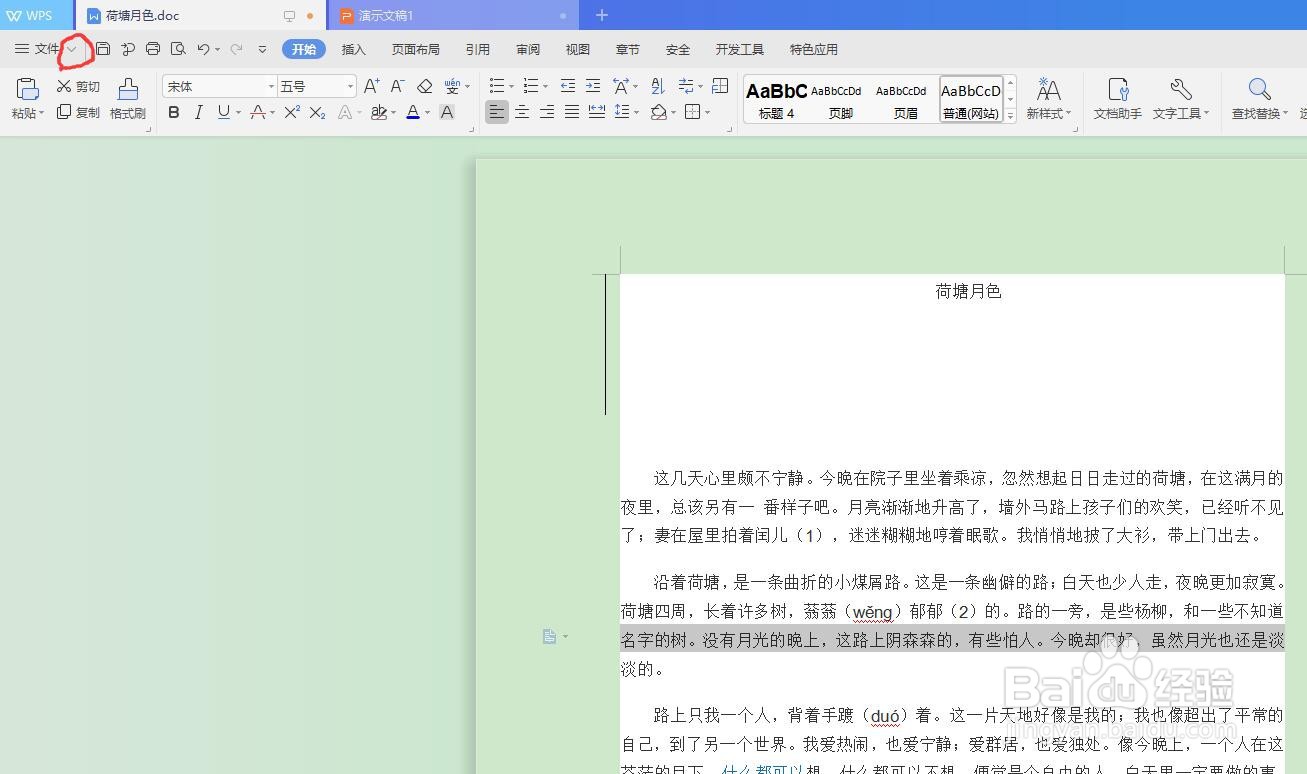Open the Text Tools (文字工具) dropdown
1307x774 pixels.
coord(1181,99)
